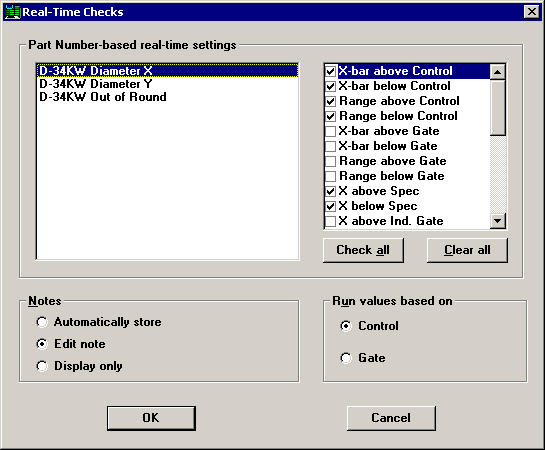The image size is (545, 450).
Task: Click the checks list scrollbar thumb
Action: [x=497, y=108]
